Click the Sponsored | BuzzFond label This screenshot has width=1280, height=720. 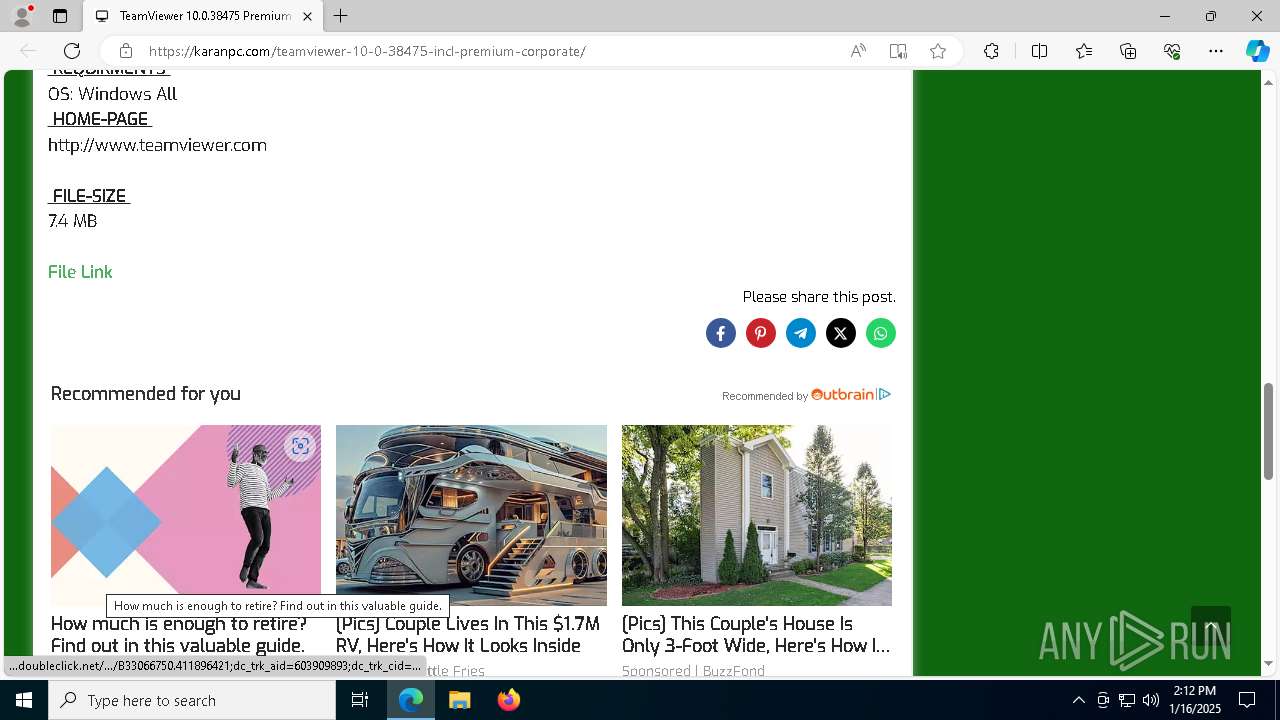pos(693,671)
